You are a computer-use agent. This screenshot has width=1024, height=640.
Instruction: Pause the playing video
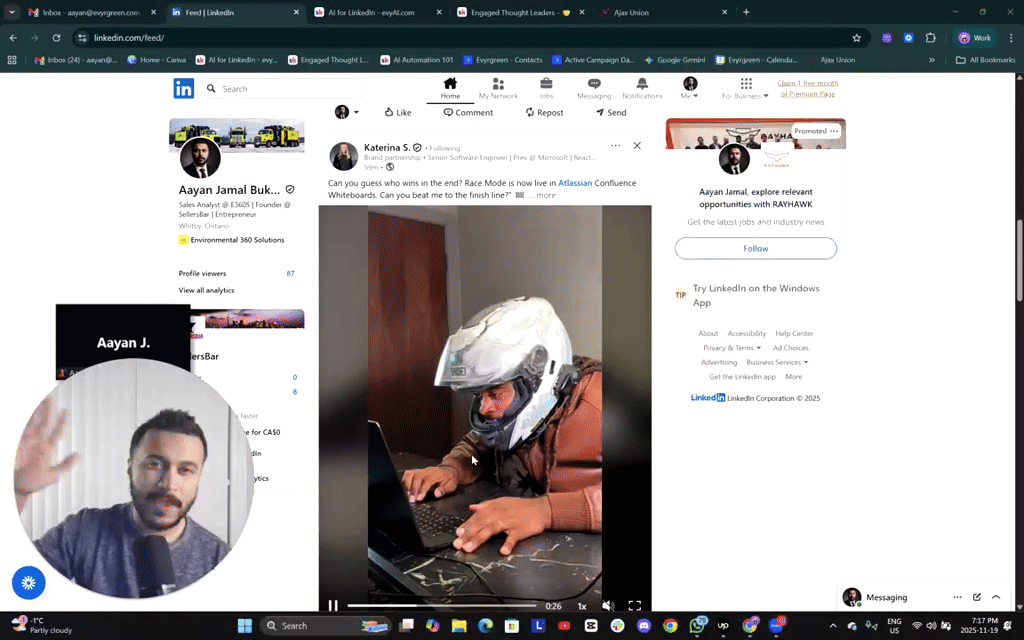click(x=333, y=605)
